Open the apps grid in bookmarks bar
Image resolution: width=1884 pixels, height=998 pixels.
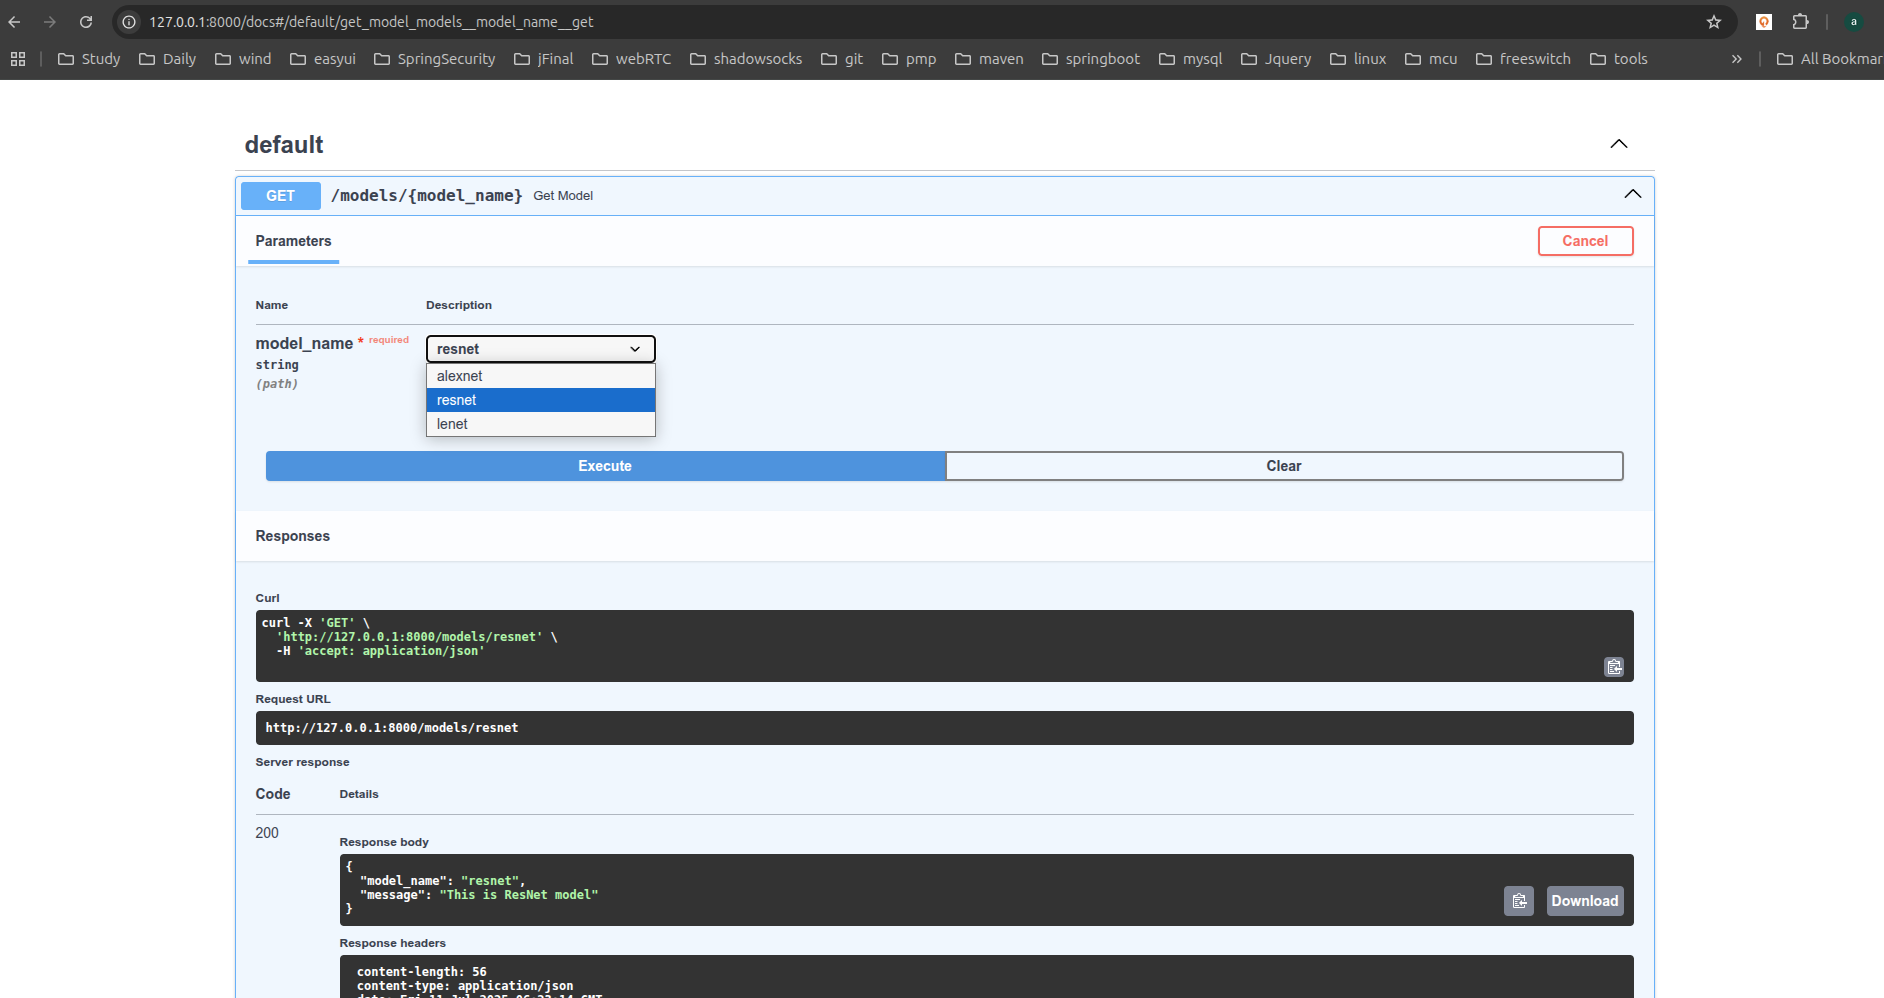[18, 59]
